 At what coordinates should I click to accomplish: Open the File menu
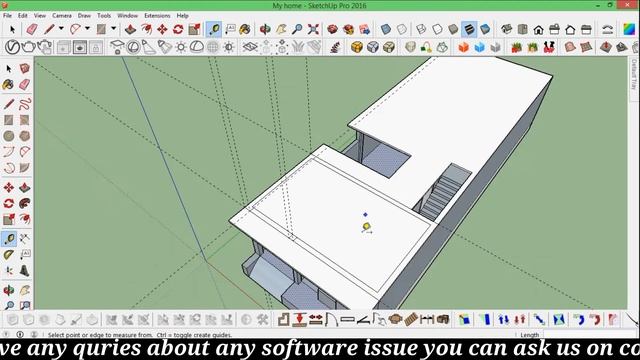tap(7, 16)
